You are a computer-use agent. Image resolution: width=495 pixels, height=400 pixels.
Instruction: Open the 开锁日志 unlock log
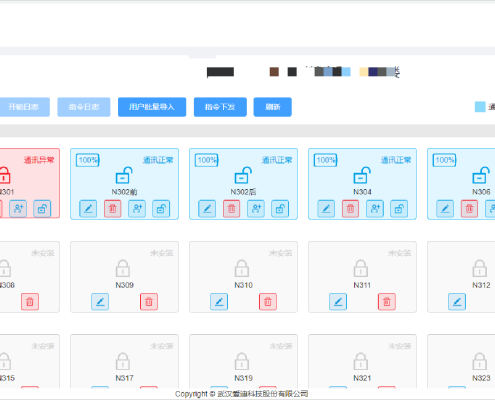(x=24, y=107)
